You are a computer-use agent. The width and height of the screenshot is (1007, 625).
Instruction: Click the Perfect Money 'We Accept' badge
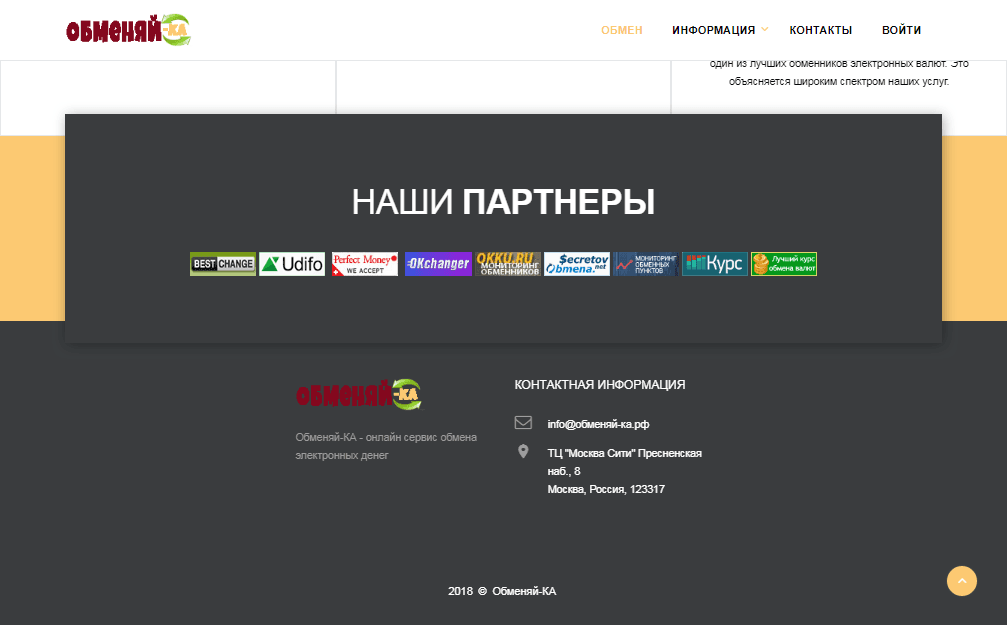tap(363, 263)
